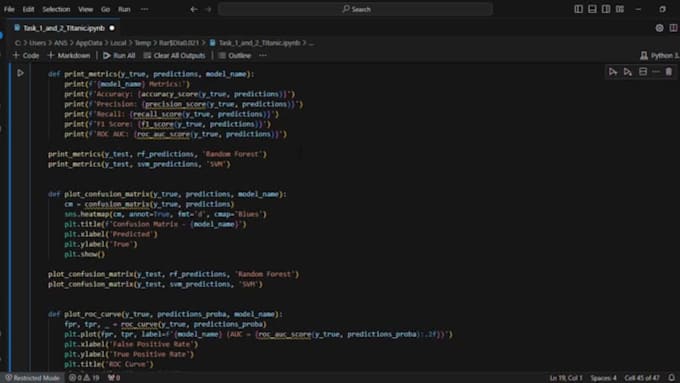
Task: Add a new Markdown cell
Action: (69, 56)
